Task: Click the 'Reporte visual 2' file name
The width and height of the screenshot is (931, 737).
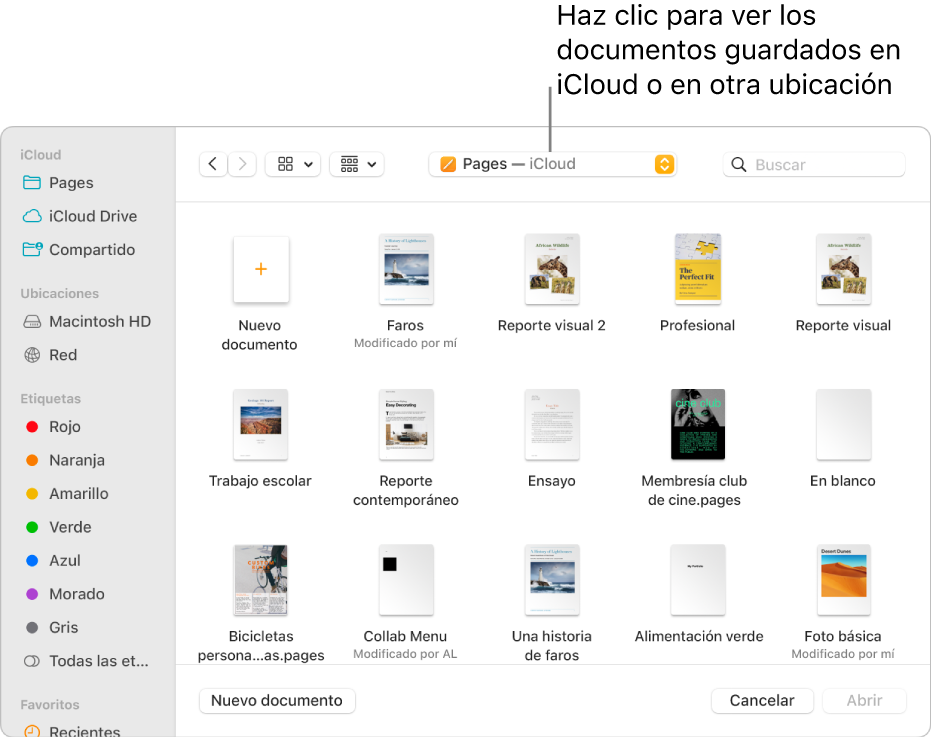Action: click(552, 325)
